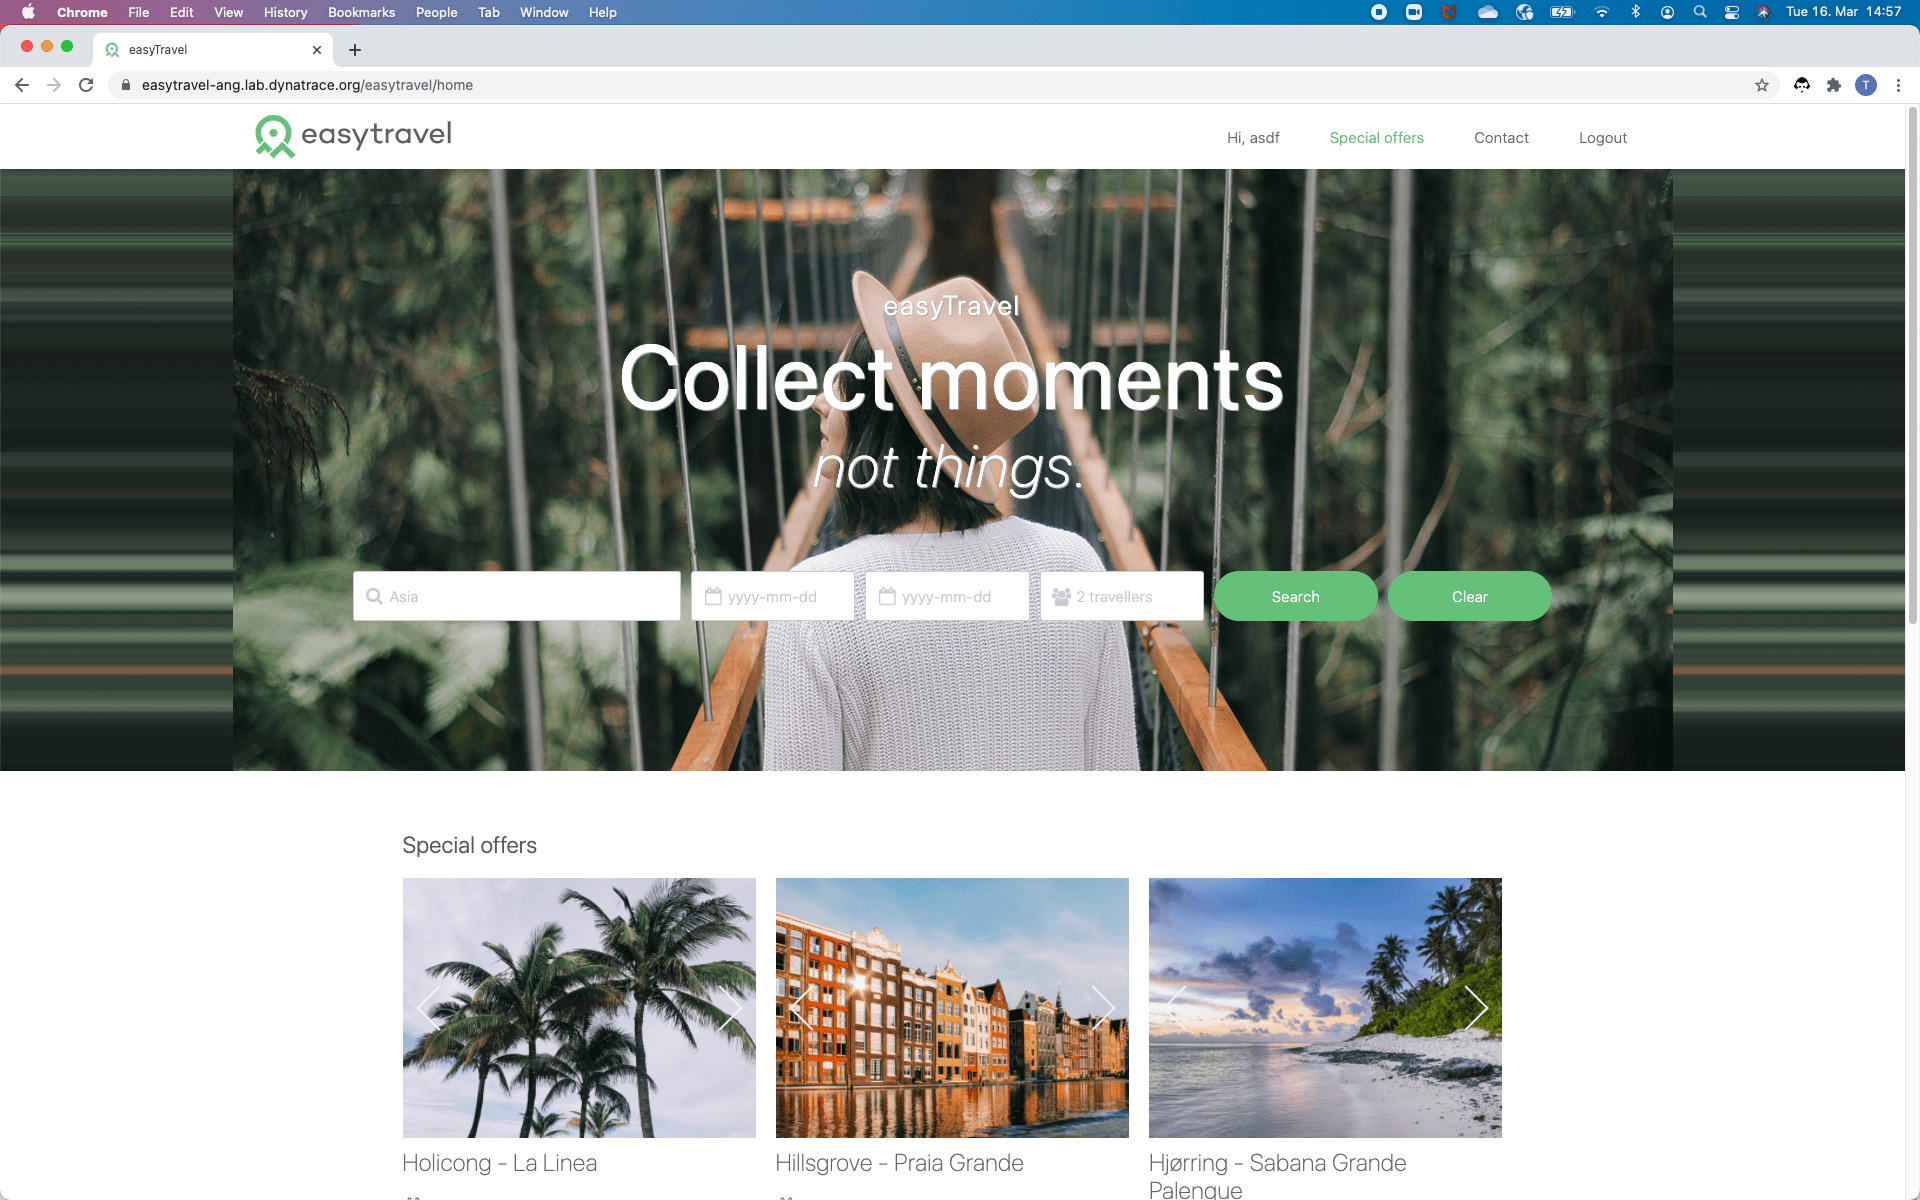The width and height of the screenshot is (1920, 1200).
Task: Click the browser bookmark star icon
Action: (x=1762, y=86)
